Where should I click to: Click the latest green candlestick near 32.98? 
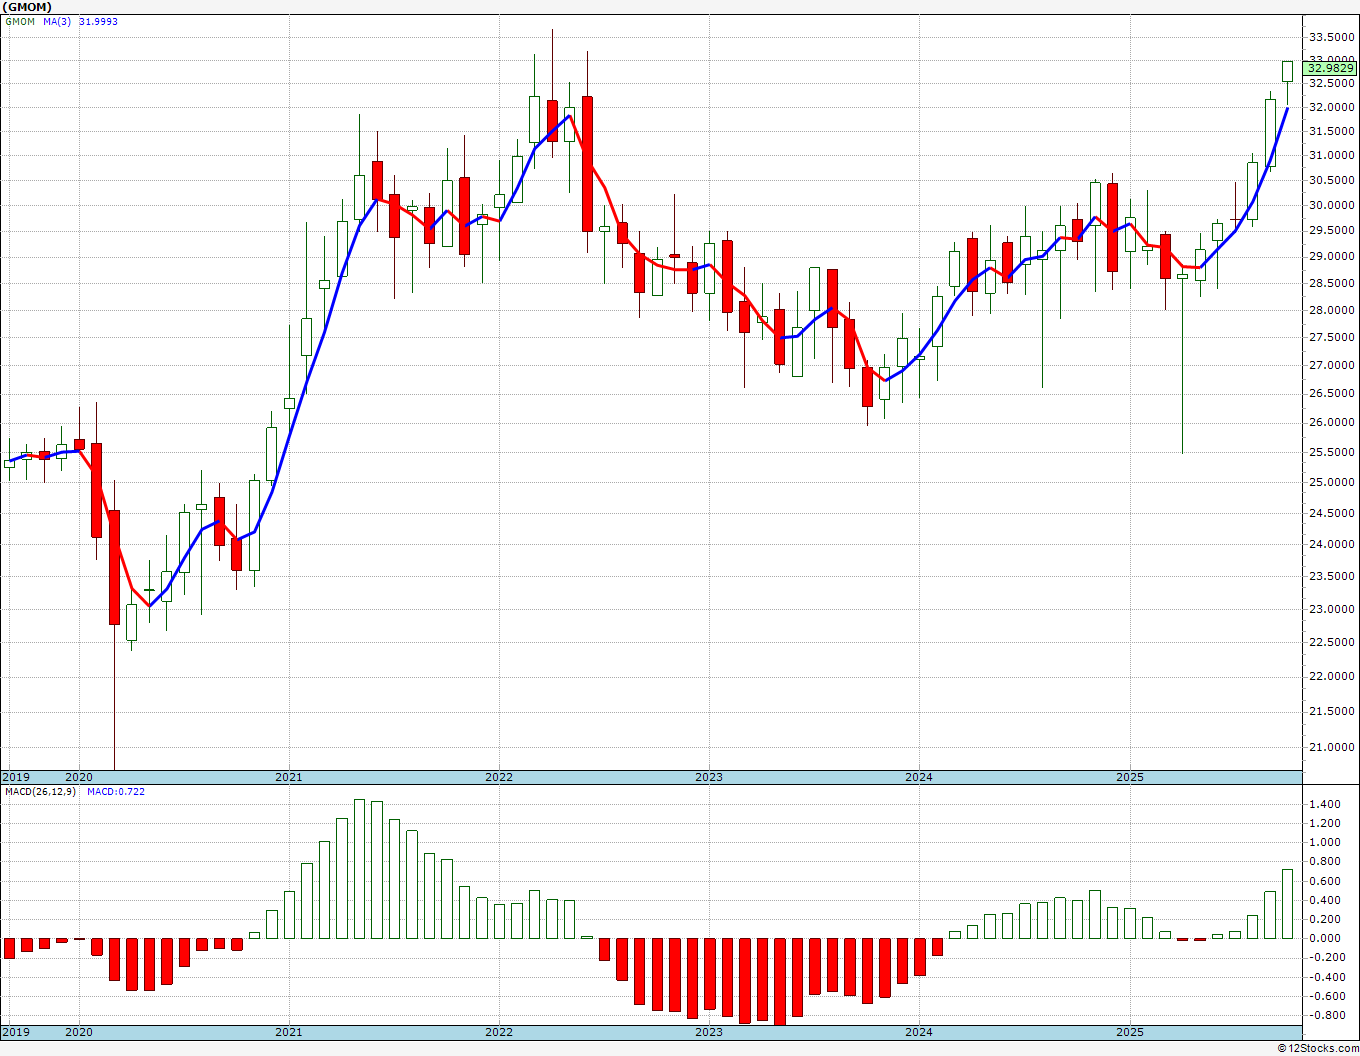tap(1287, 71)
